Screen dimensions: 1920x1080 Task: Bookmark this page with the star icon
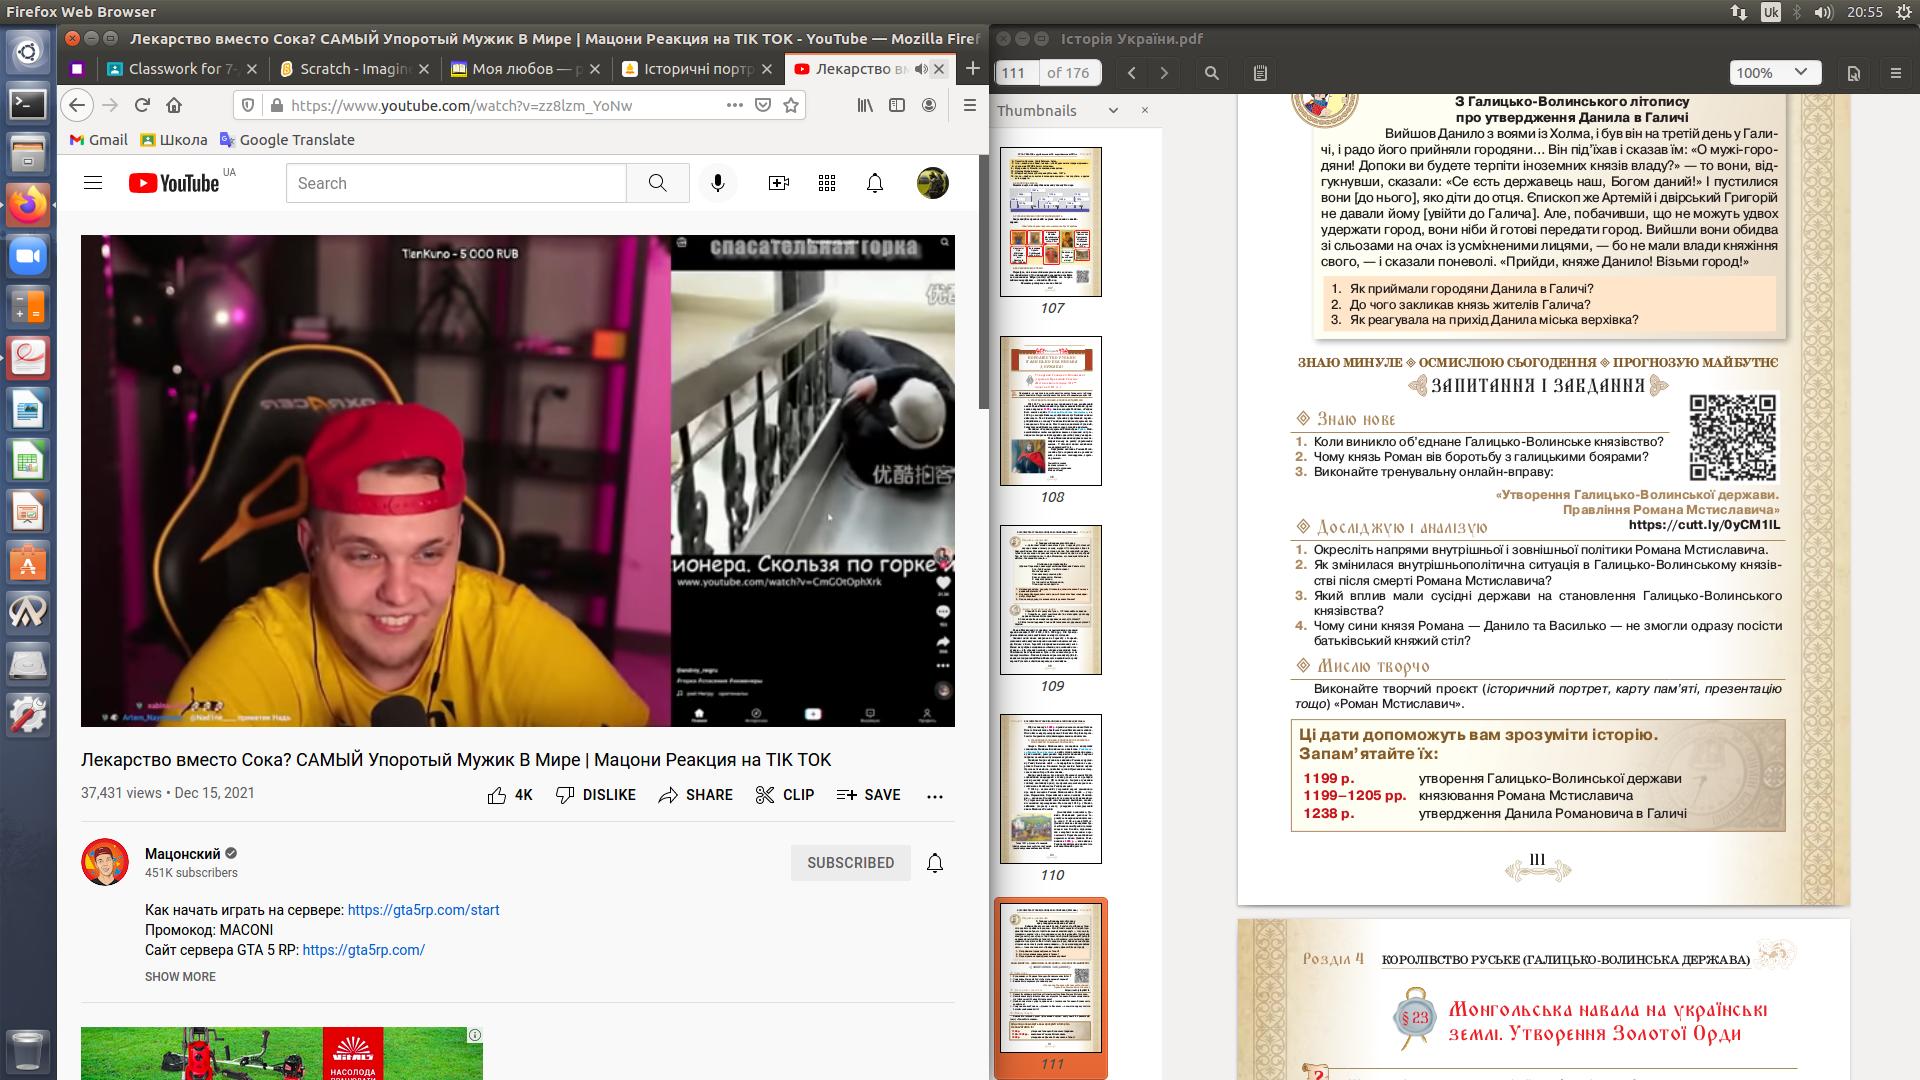point(791,105)
